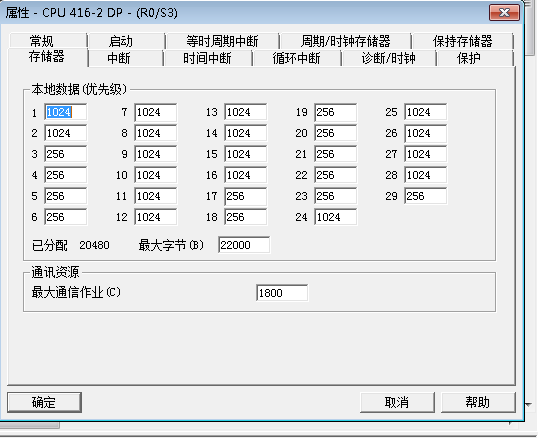The height and width of the screenshot is (438, 538).
Task: Click priority 12 local data field
Action: point(155,217)
